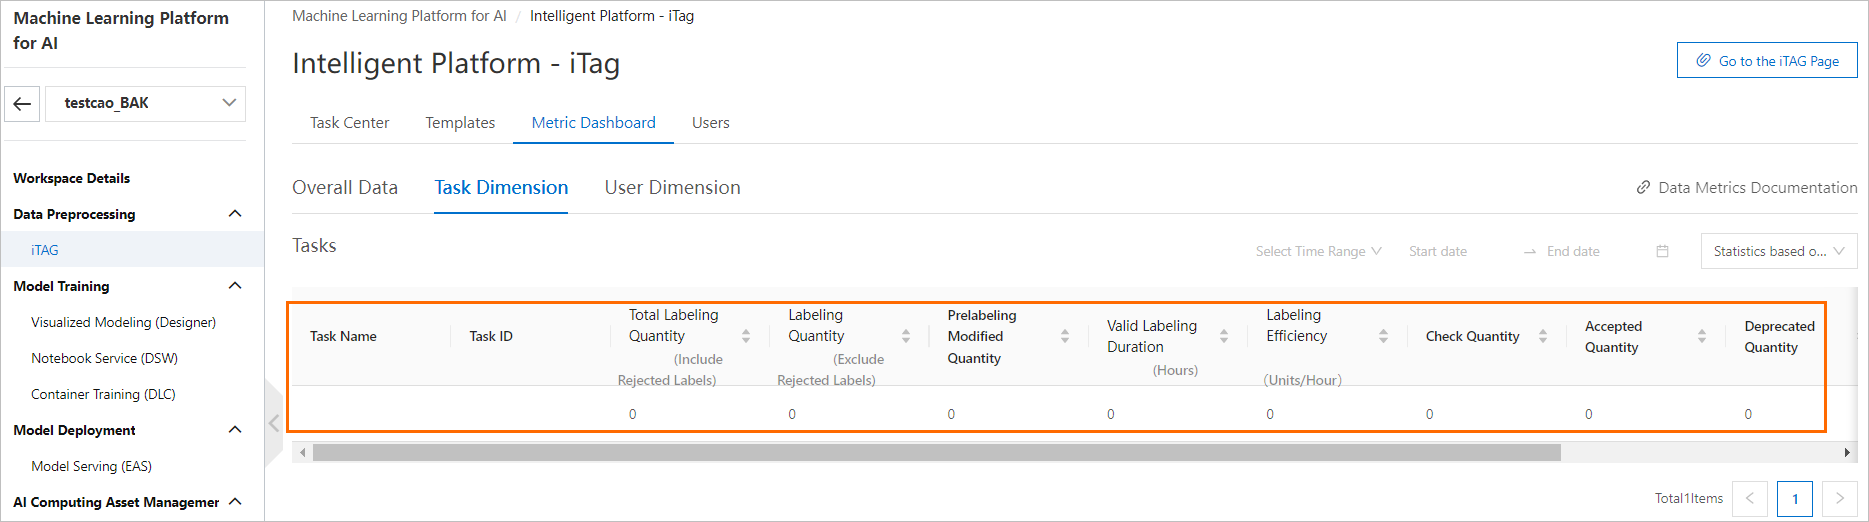Collapse the Model Training section
Image resolution: width=1869 pixels, height=522 pixels.
tap(235, 286)
